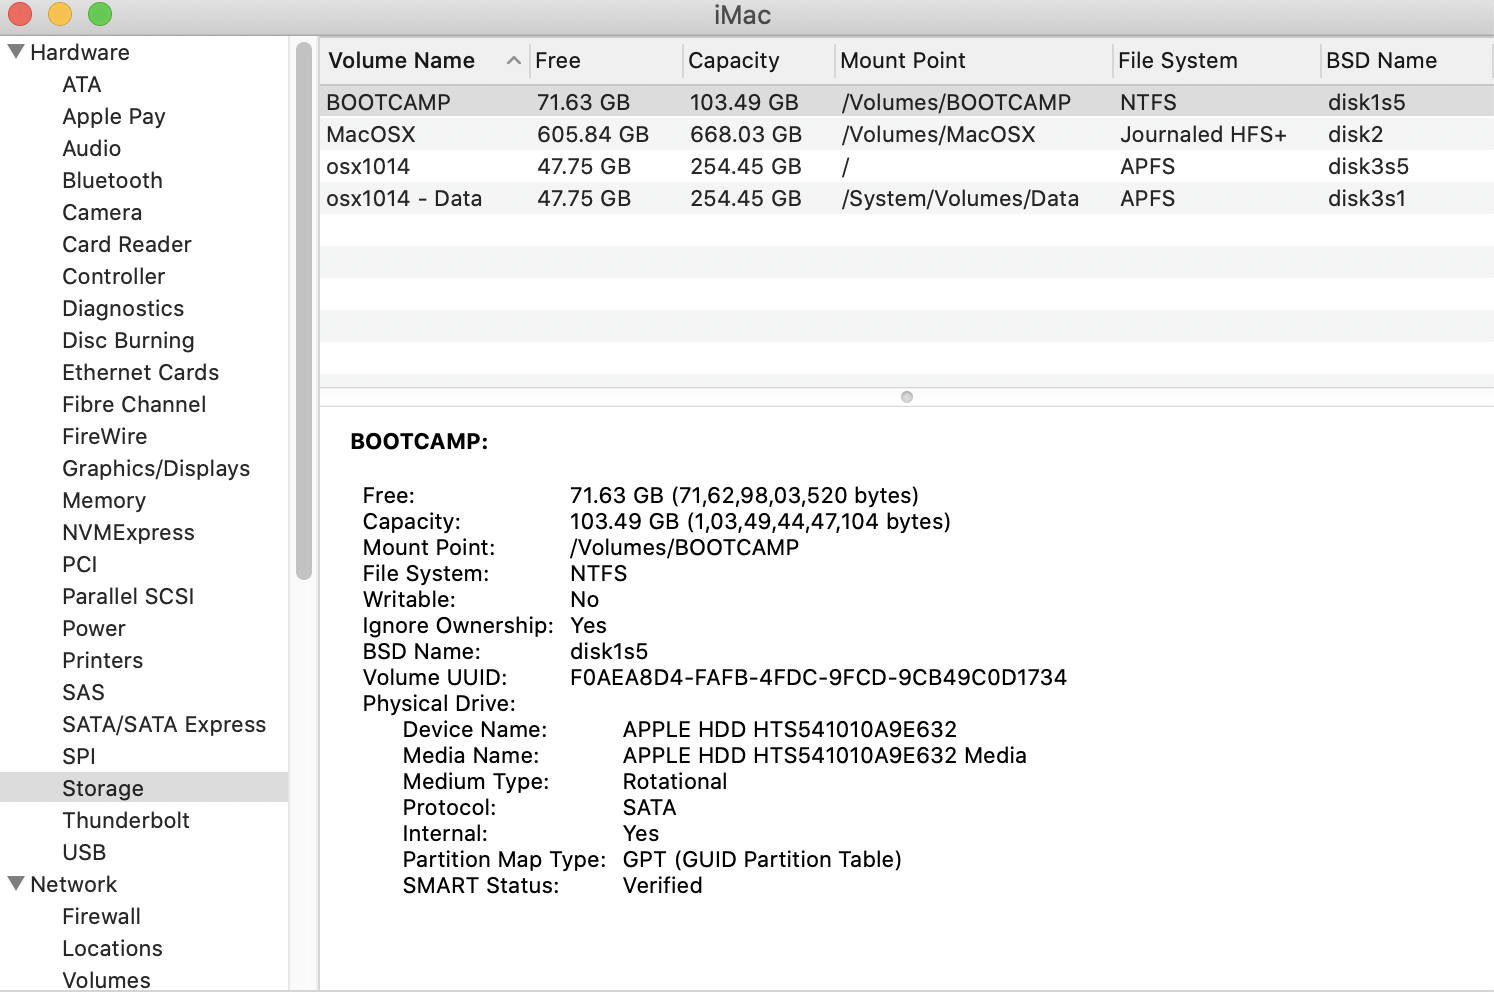Click the iMac window title

tap(743, 15)
